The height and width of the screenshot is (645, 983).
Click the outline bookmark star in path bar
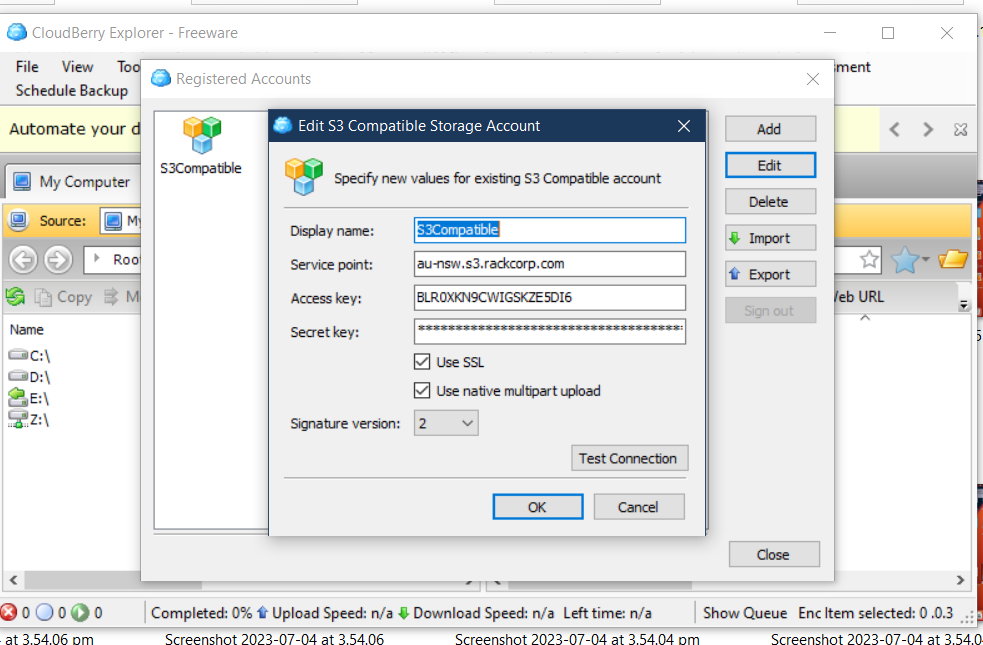pos(869,259)
